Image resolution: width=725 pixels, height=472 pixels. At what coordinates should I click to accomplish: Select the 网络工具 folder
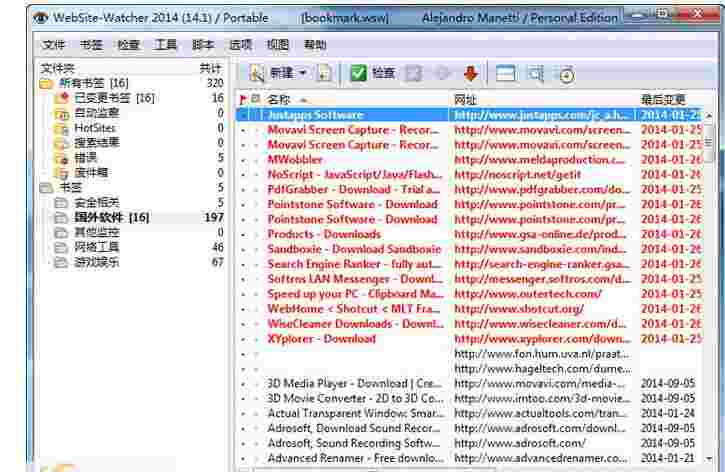click(x=95, y=247)
